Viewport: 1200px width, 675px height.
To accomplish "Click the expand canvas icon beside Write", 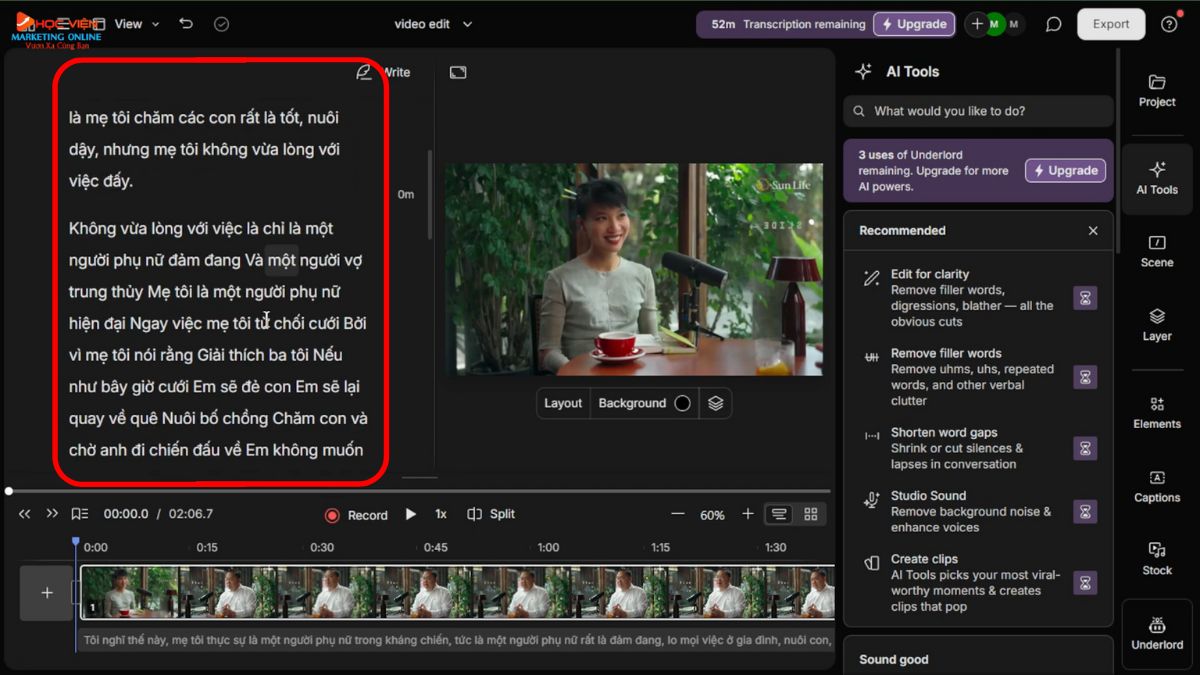I will click(458, 72).
